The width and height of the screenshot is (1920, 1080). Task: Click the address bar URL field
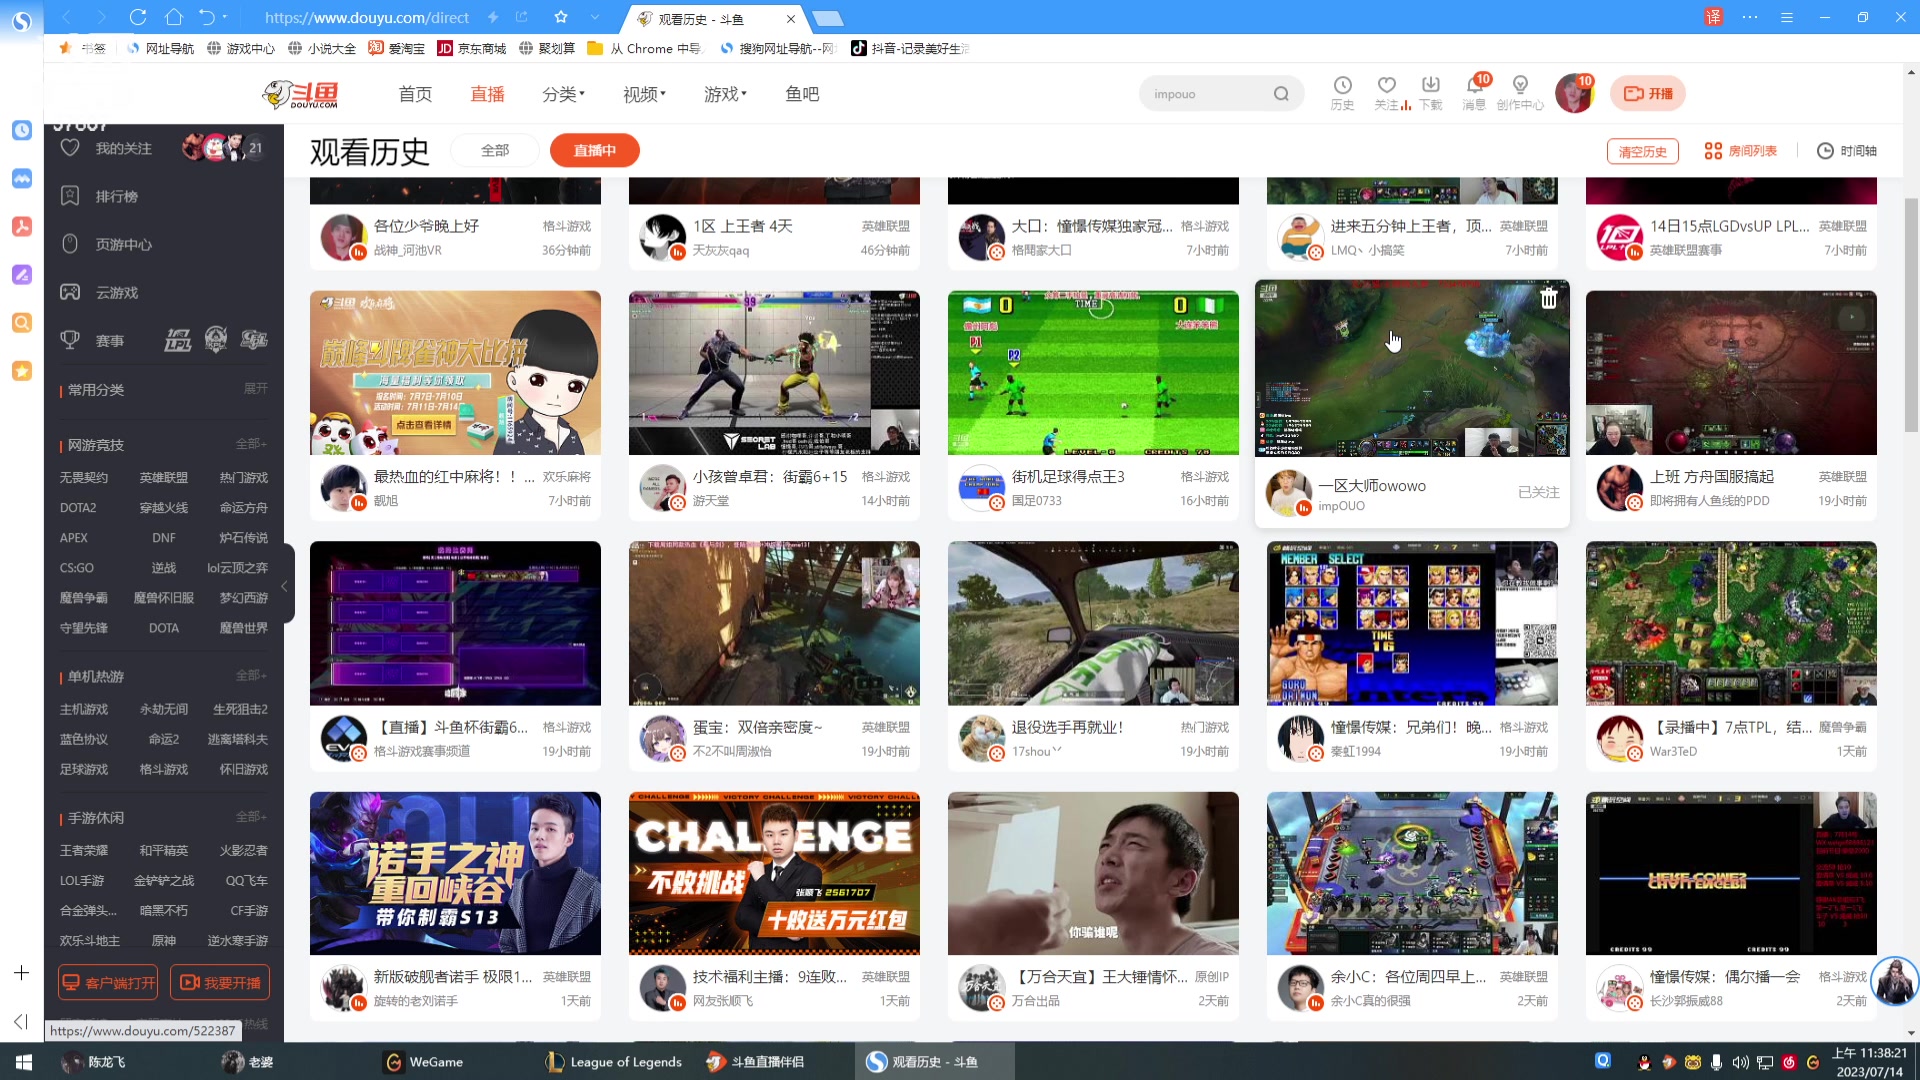[x=367, y=17]
